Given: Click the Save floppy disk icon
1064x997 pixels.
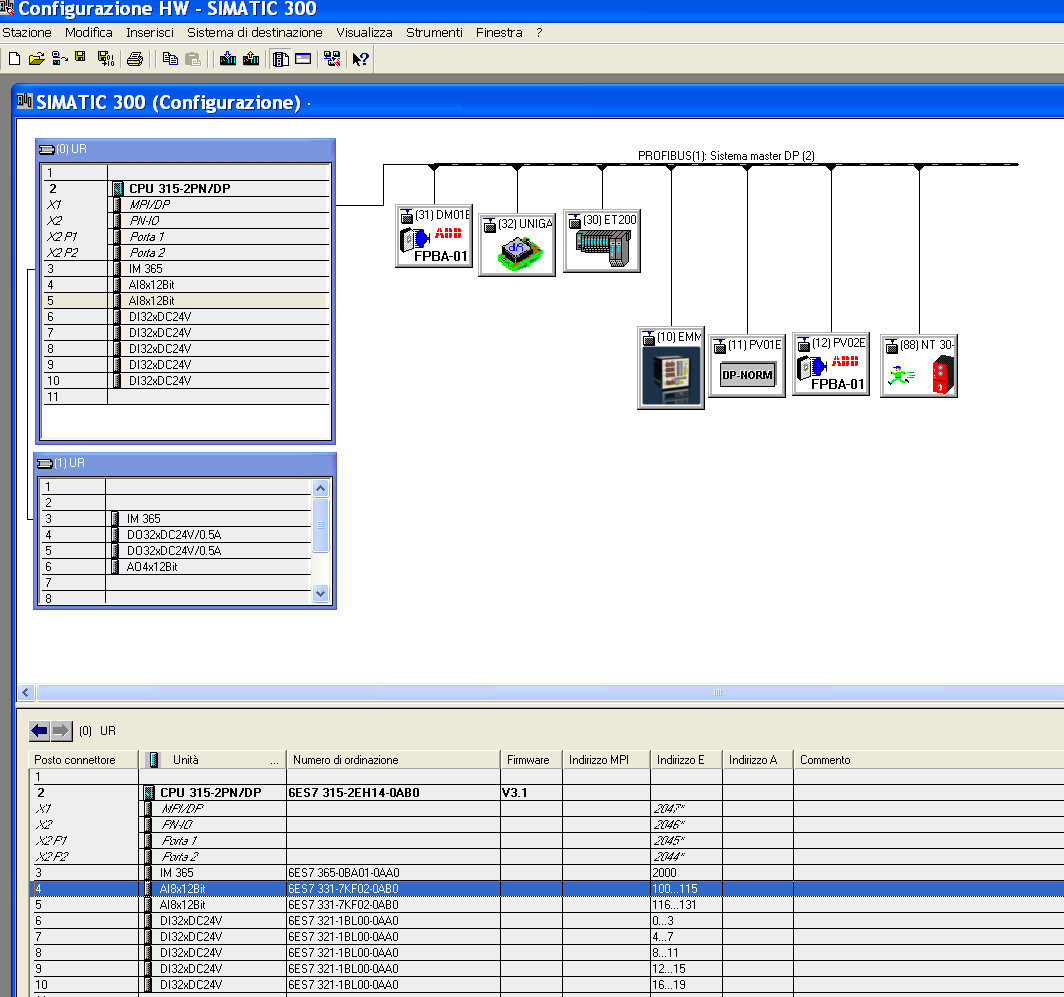Looking at the screenshot, I should coord(81,58).
